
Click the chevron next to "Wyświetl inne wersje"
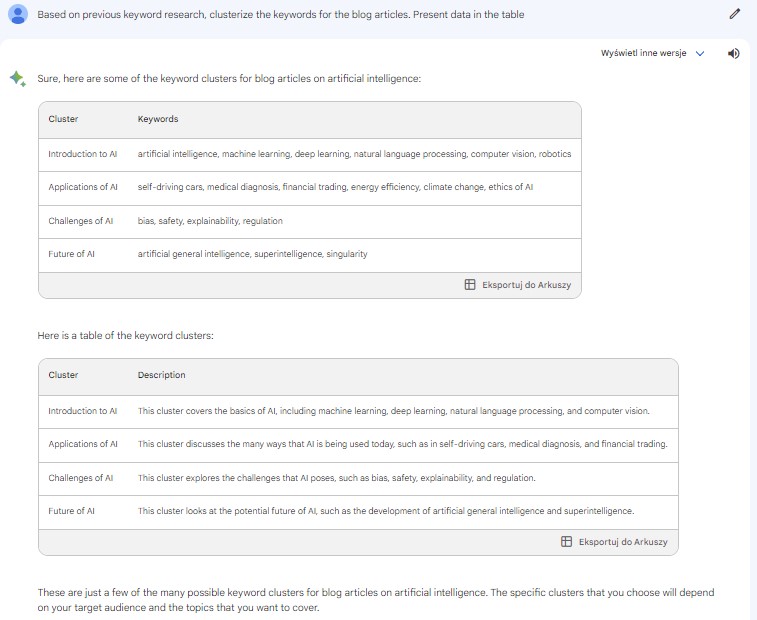click(x=700, y=54)
